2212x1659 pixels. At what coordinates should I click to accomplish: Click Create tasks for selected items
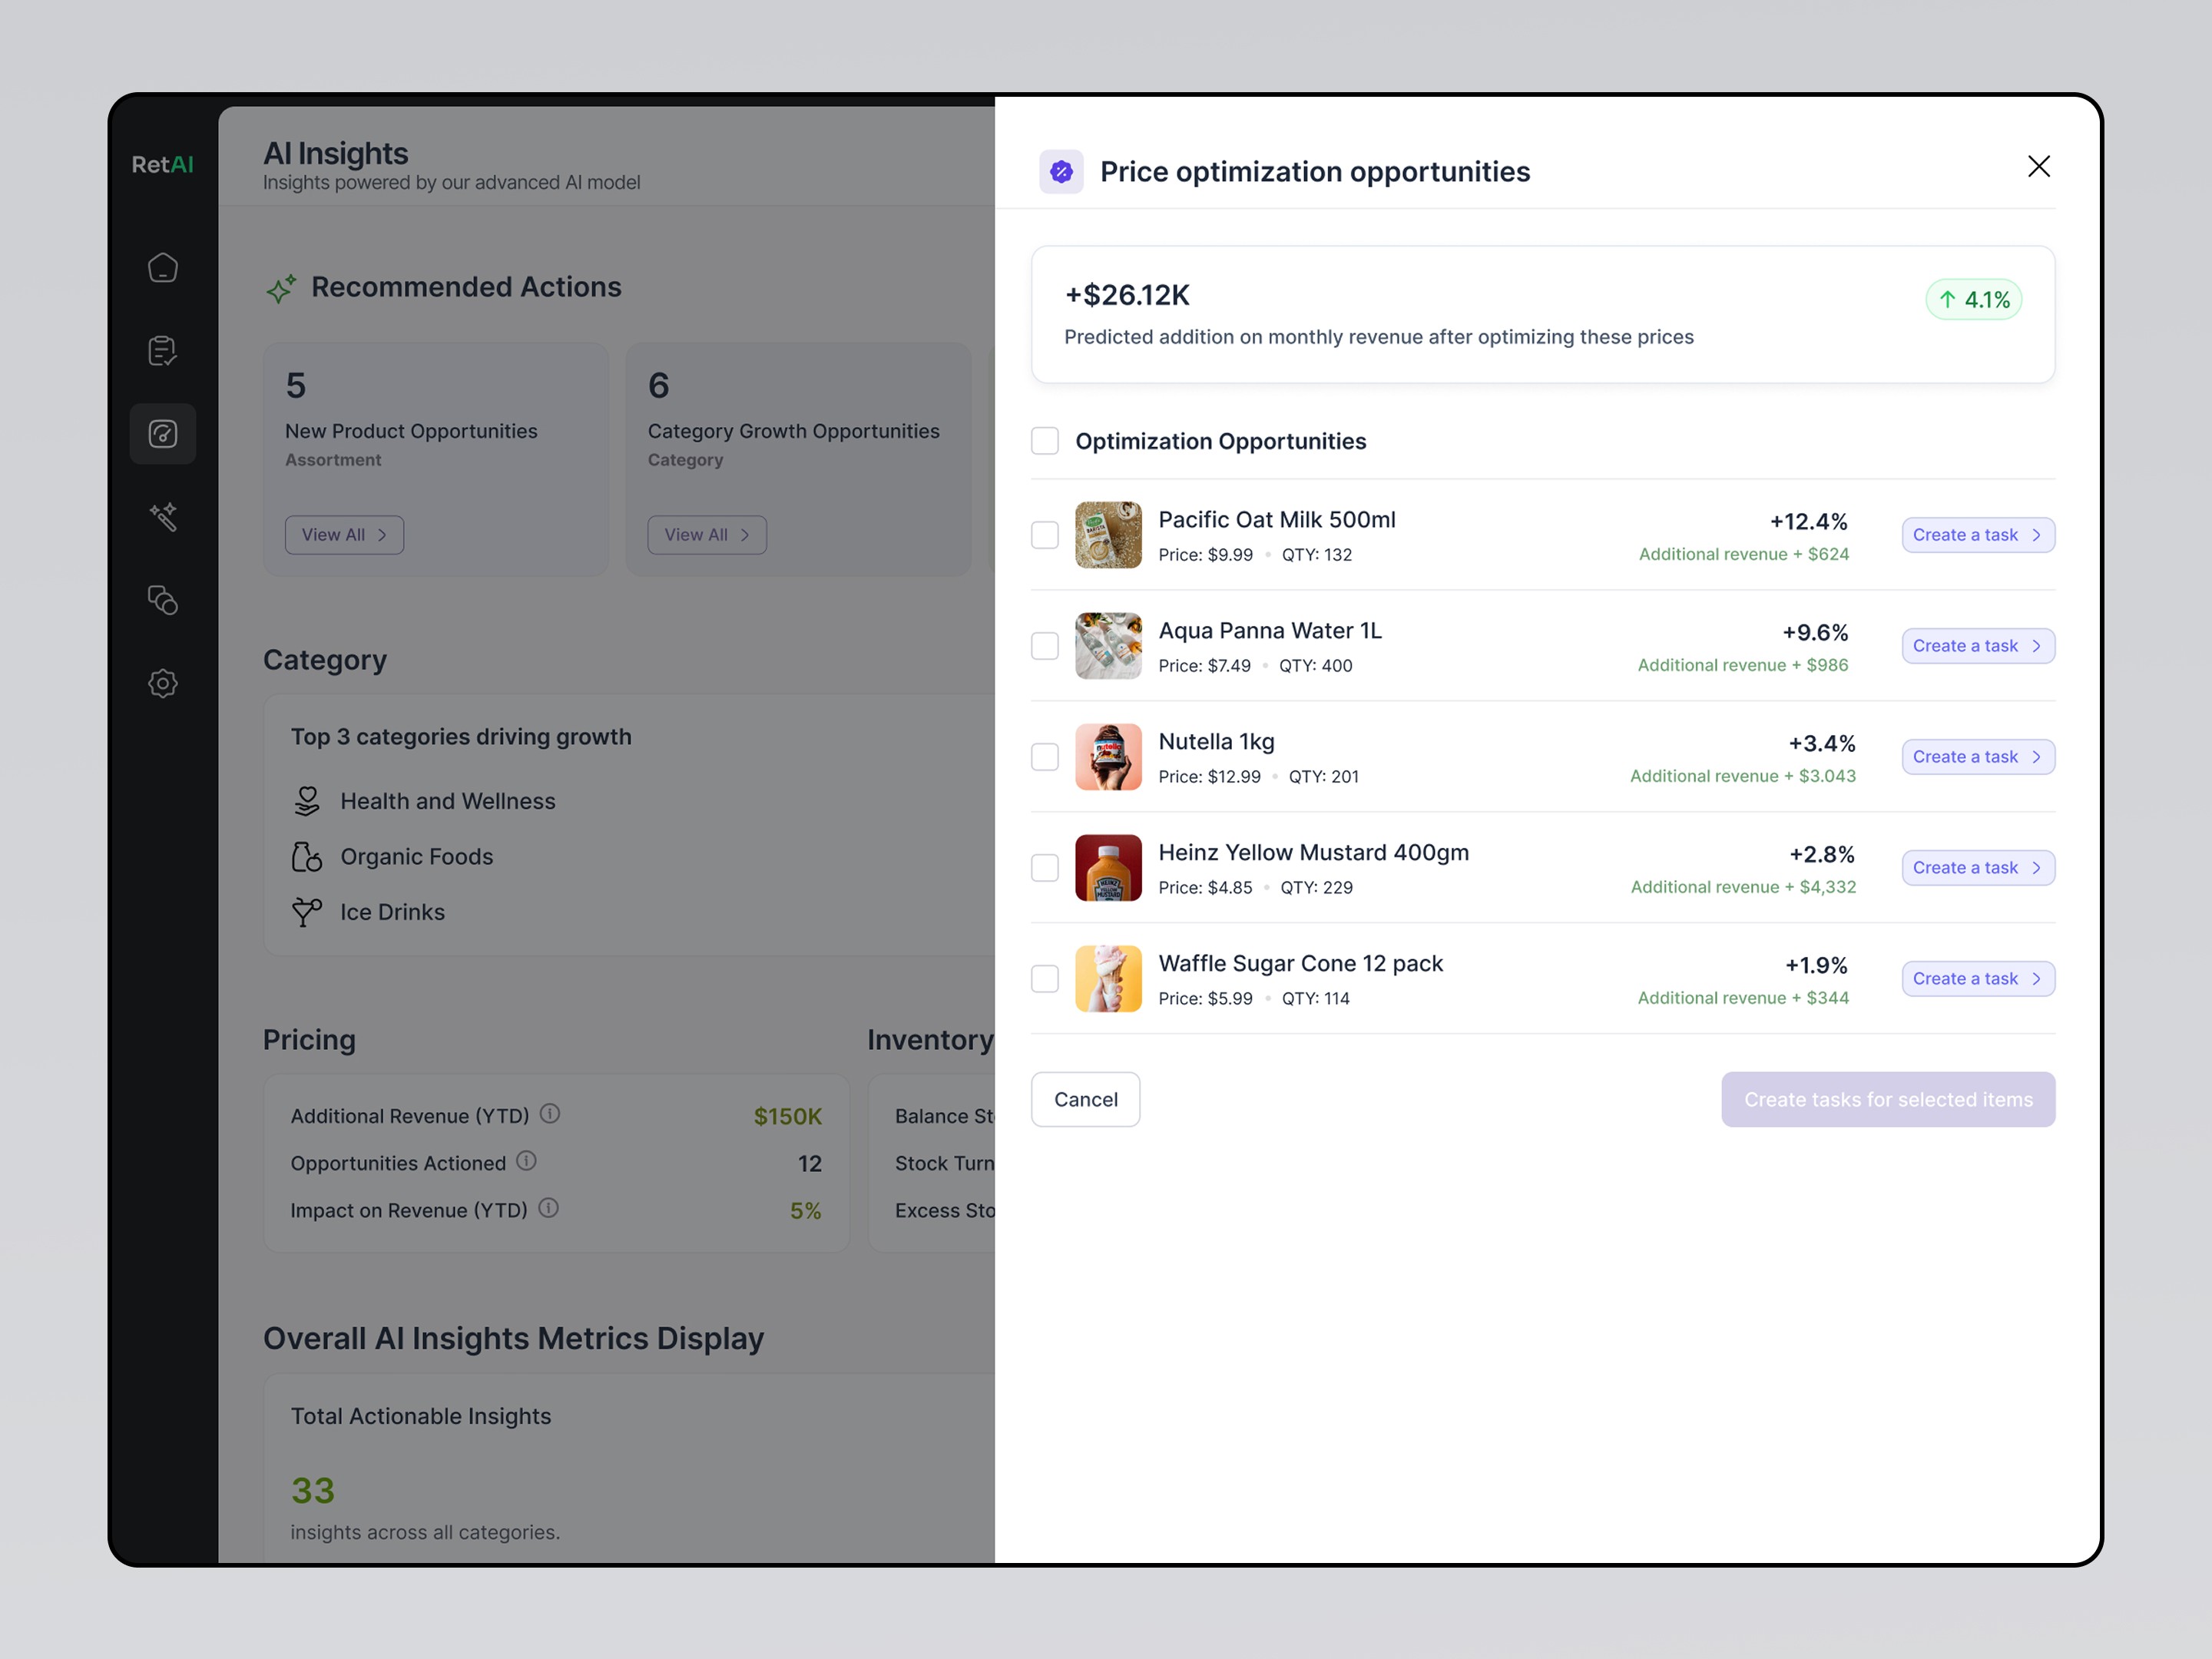[x=1887, y=1099]
